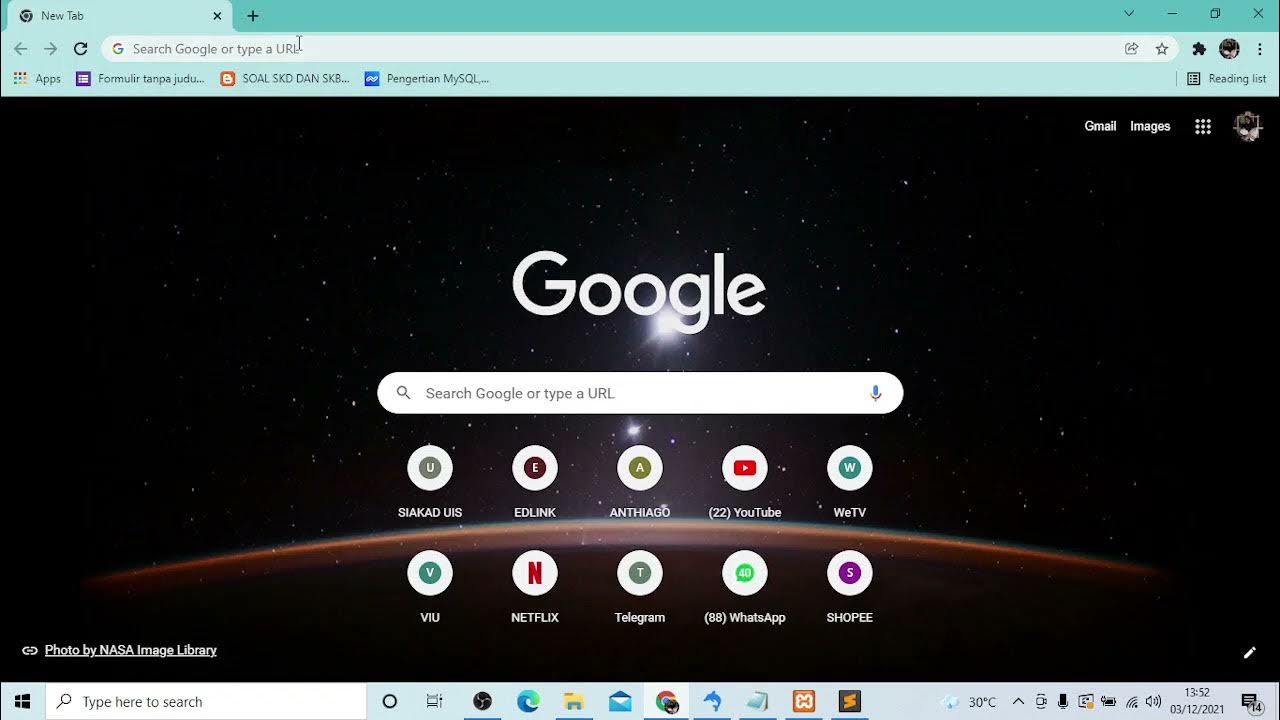
Task: Open the Extensions puzzle icon
Action: [x=1199, y=48]
